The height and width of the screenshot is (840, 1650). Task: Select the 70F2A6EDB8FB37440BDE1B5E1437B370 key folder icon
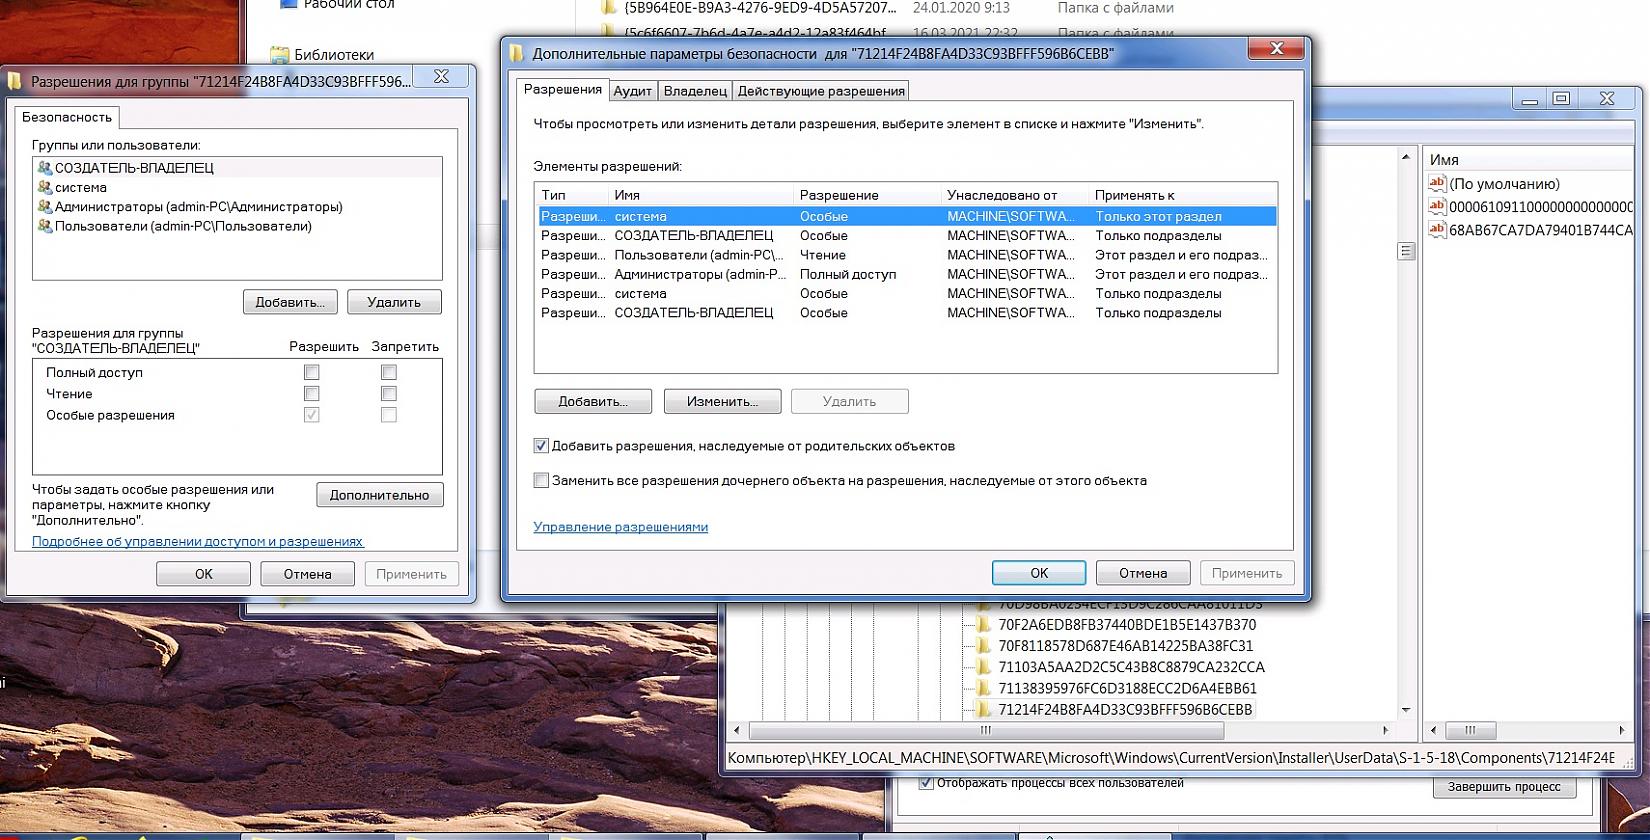[x=983, y=625]
